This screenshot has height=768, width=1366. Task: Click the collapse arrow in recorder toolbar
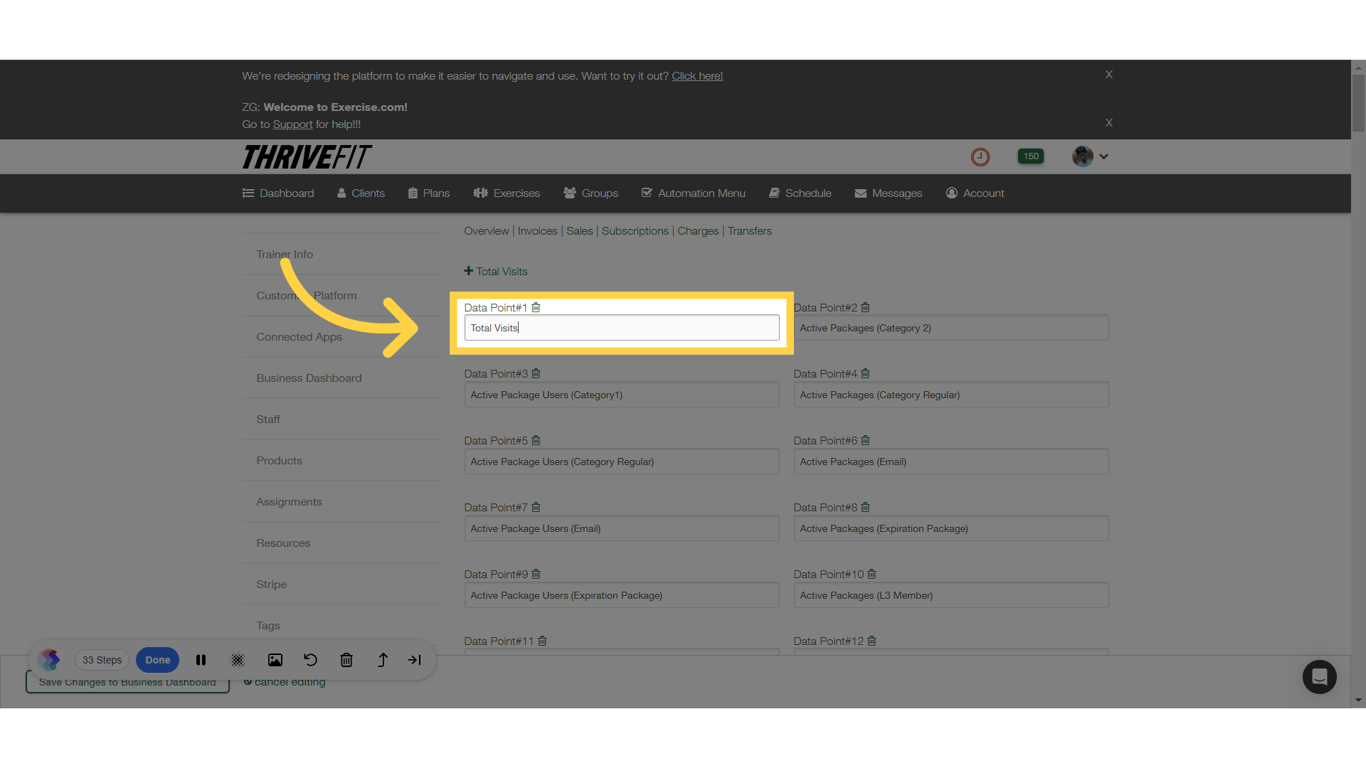(x=415, y=660)
